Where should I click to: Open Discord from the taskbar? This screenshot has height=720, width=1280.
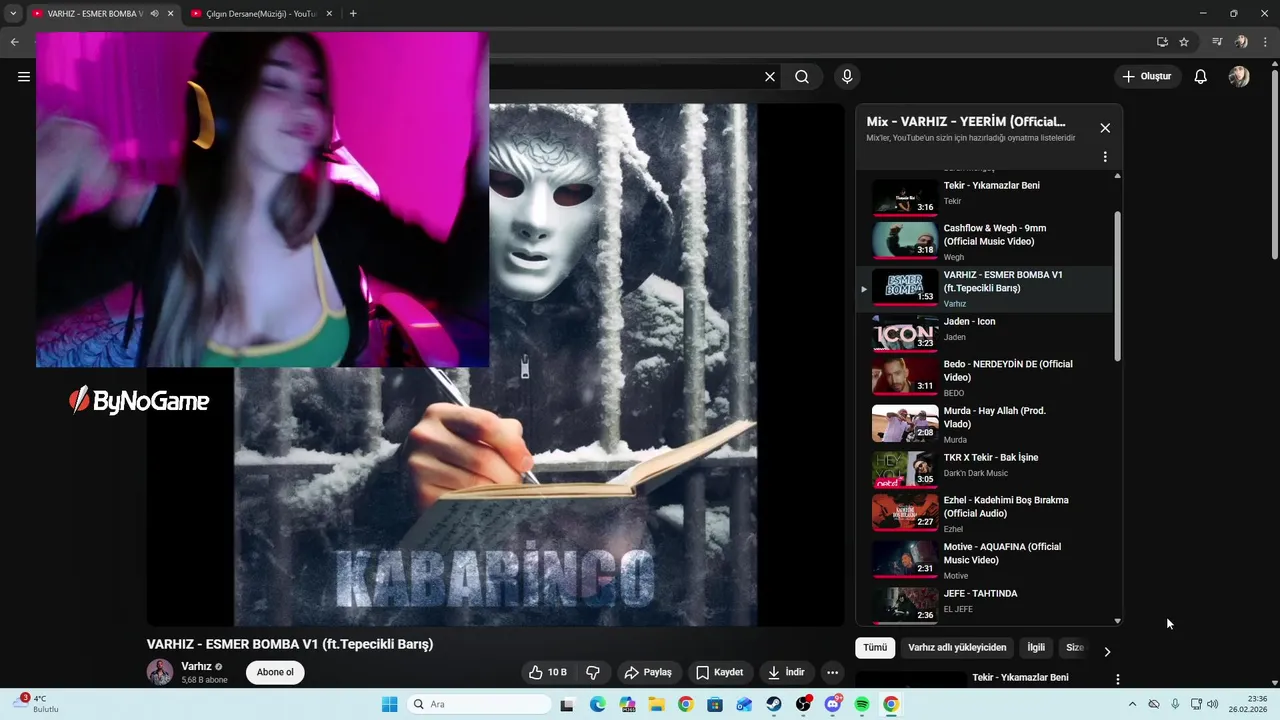(833, 704)
